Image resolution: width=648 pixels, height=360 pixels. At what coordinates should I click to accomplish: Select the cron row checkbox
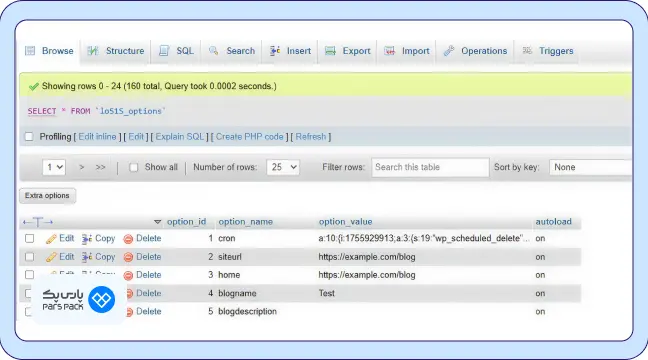click(x=29, y=238)
